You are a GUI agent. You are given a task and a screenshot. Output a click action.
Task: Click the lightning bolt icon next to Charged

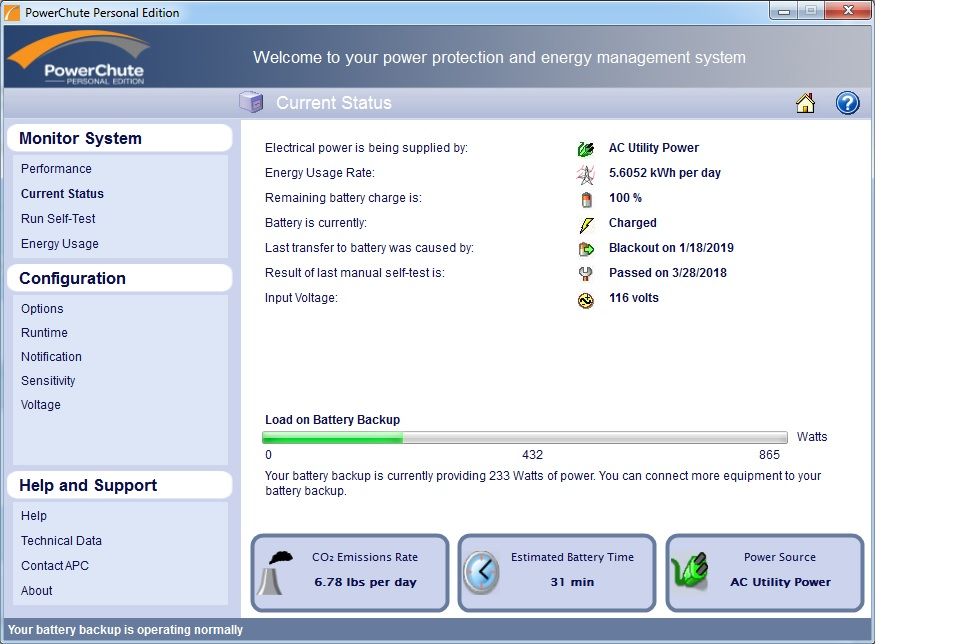point(586,225)
